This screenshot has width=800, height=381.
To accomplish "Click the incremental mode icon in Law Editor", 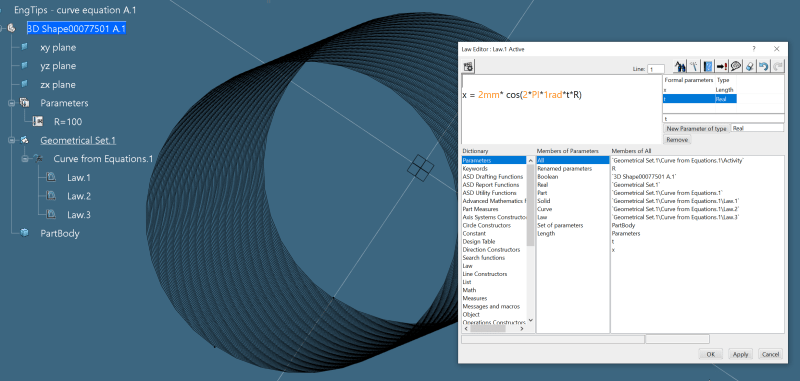I will [468, 66].
